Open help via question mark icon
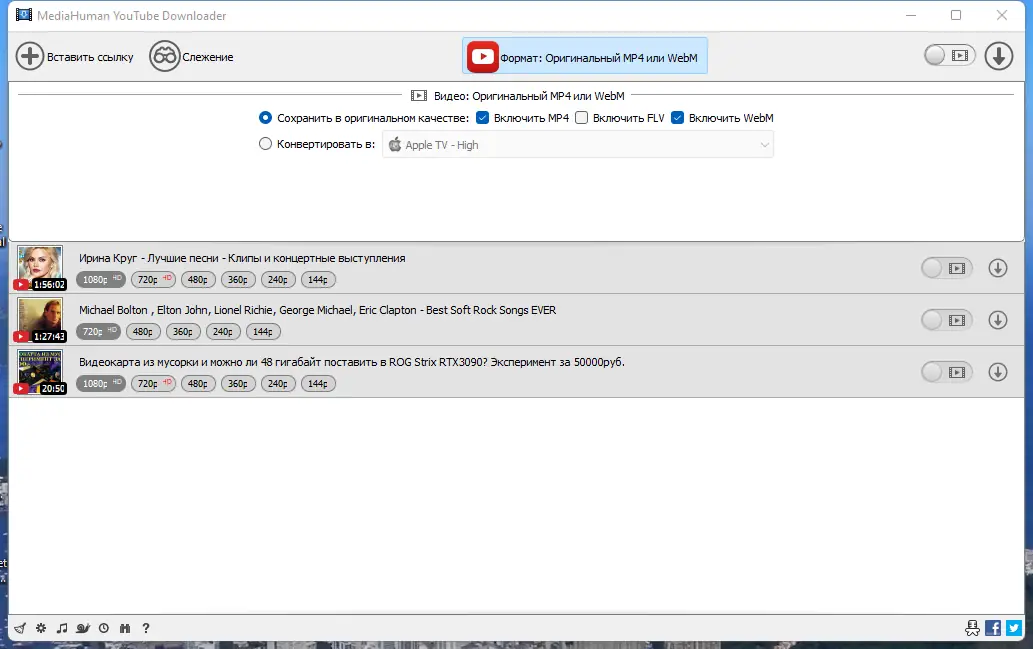The image size is (1033, 649). click(x=146, y=628)
